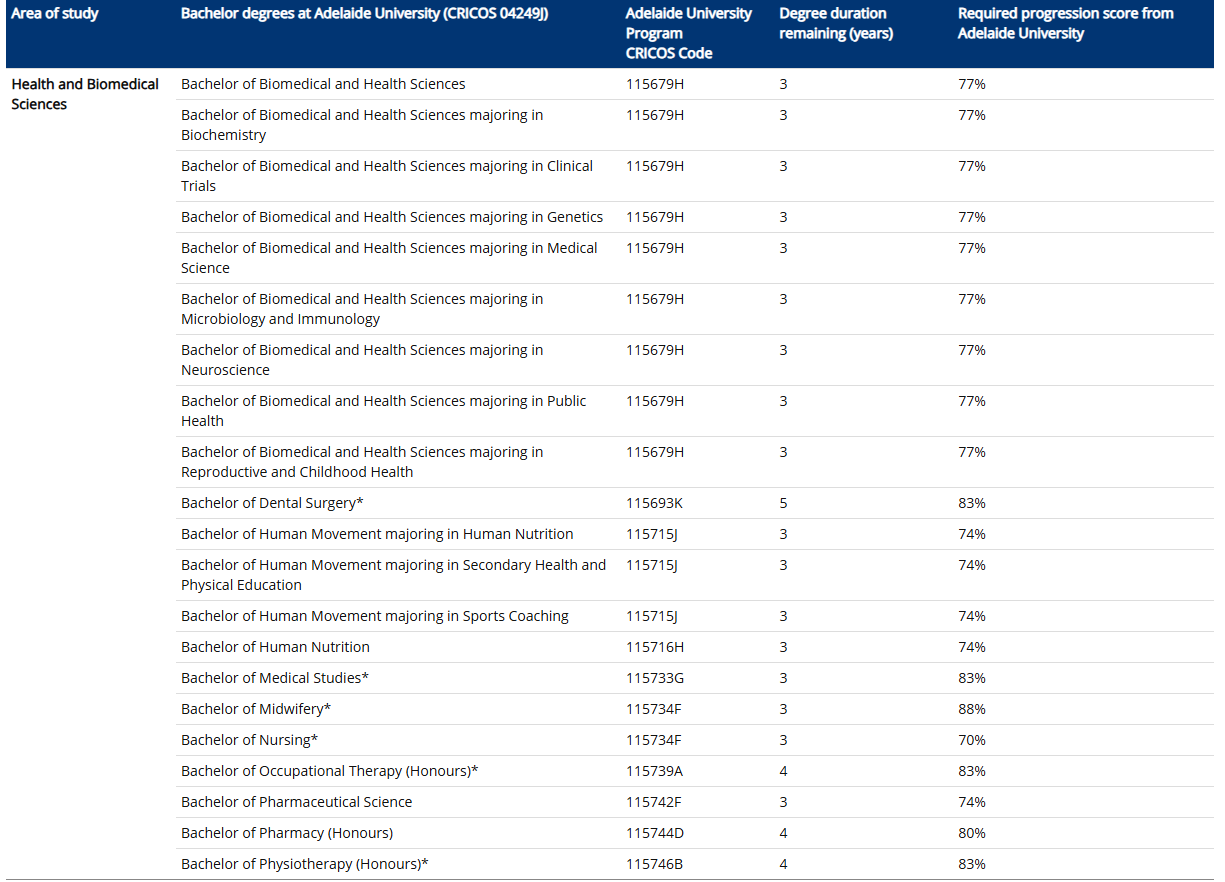Click the "Degree duration remaining (years)" header

click(836, 24)
